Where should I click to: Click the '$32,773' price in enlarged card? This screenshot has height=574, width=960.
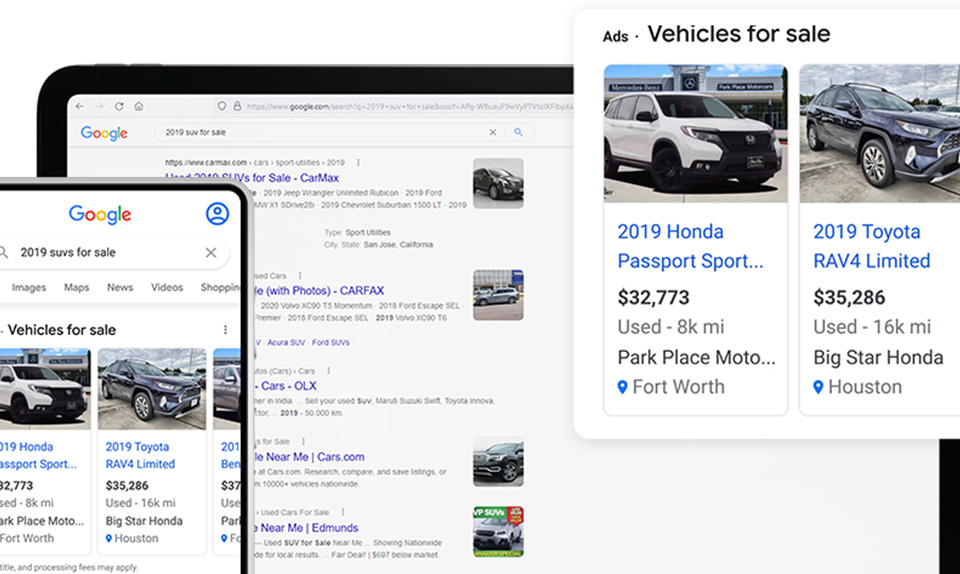(x=653, y=298)
